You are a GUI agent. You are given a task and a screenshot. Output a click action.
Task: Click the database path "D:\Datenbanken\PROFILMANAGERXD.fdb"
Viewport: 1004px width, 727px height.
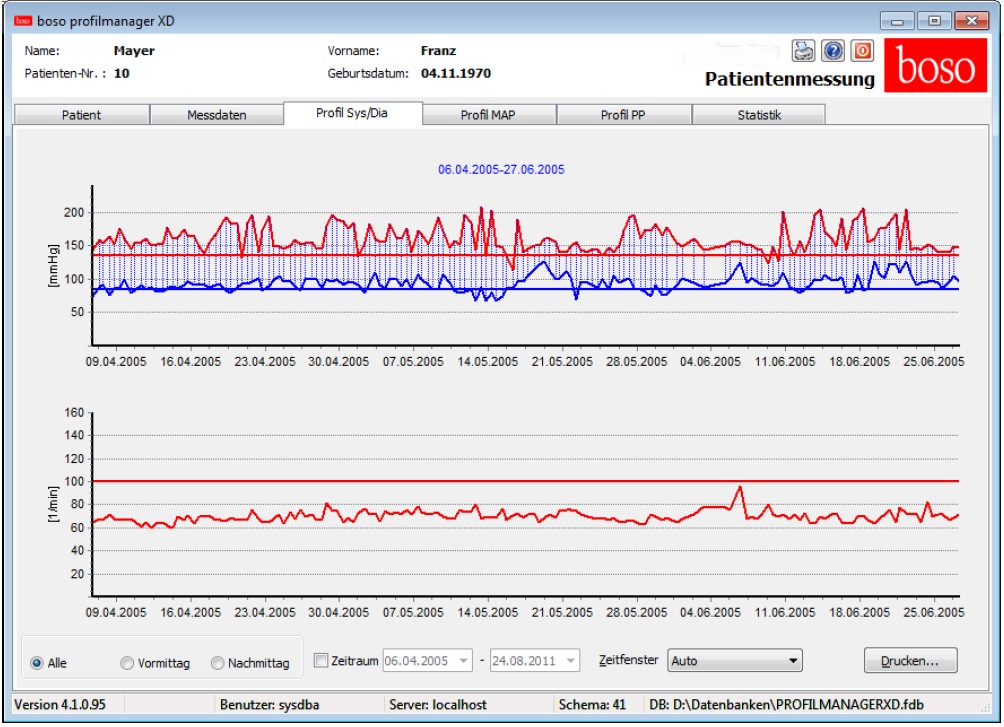pos(798,705)
